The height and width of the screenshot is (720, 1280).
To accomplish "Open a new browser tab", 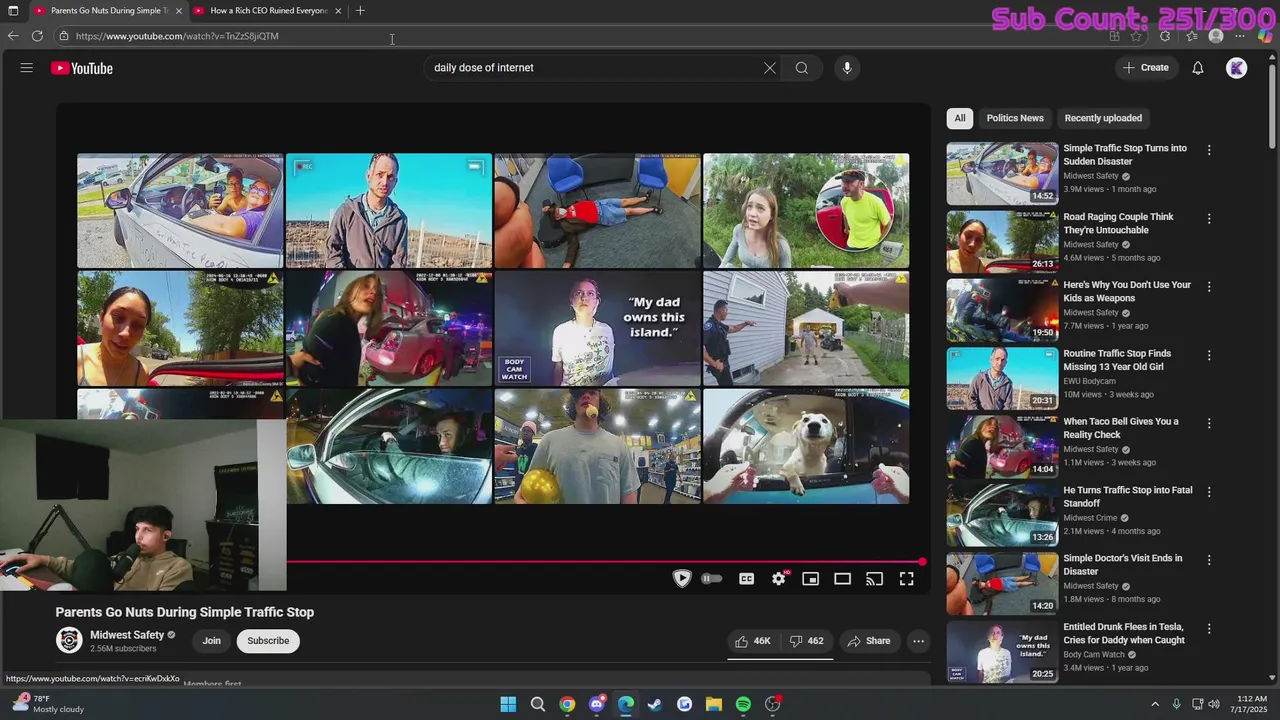I will point(360,11).
